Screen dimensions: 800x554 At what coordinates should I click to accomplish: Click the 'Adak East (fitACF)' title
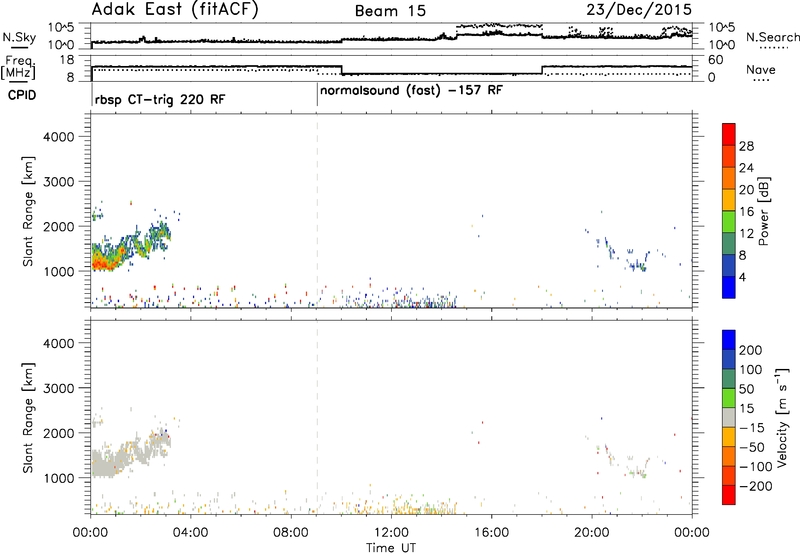pyautogui.click(x=175, y=10)
